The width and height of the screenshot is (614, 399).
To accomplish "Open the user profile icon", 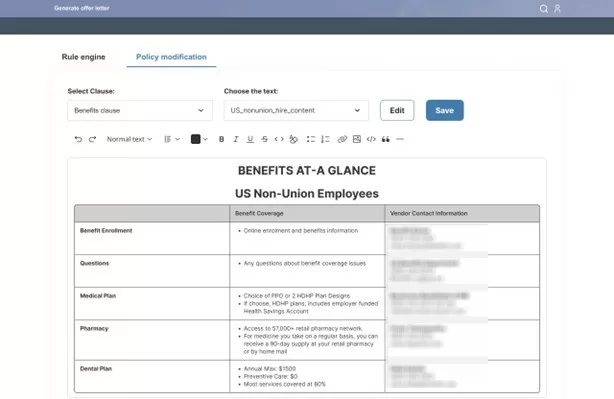I will point(557,9).
